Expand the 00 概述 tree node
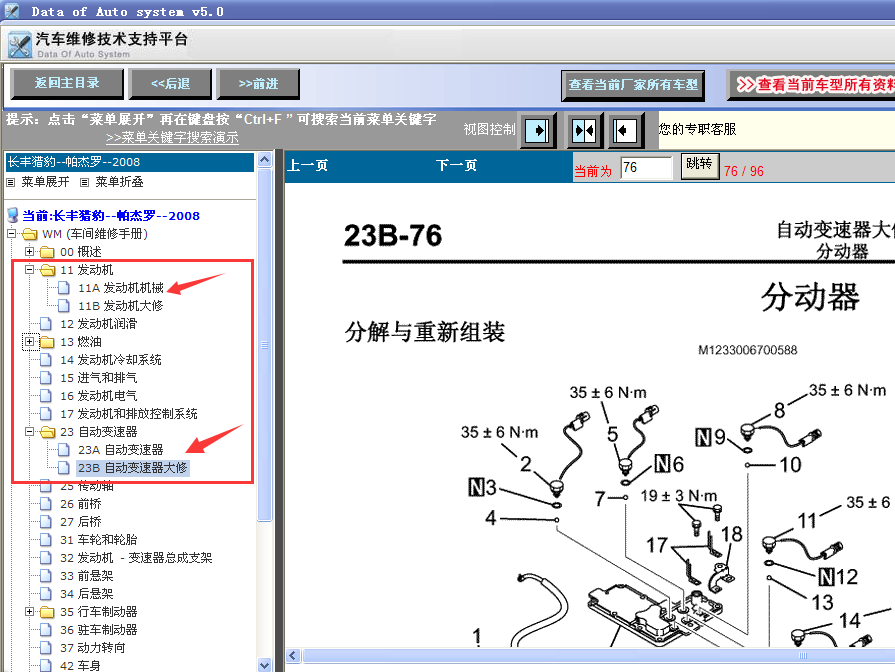This screenshot has width=895, height=672. [x=30, y=252]
